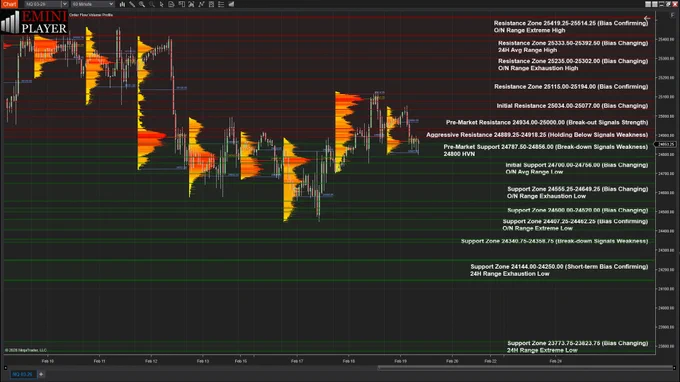Click the Feb 17 date on time axis

point(297,361)
